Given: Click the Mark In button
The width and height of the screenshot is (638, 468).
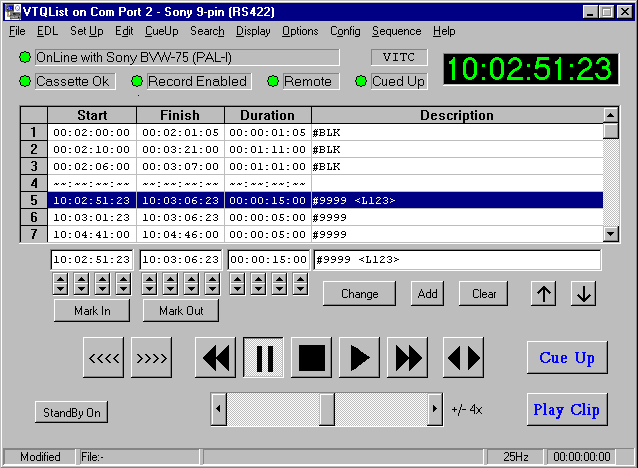Looking at the screenshot, I should click(92, 311).
